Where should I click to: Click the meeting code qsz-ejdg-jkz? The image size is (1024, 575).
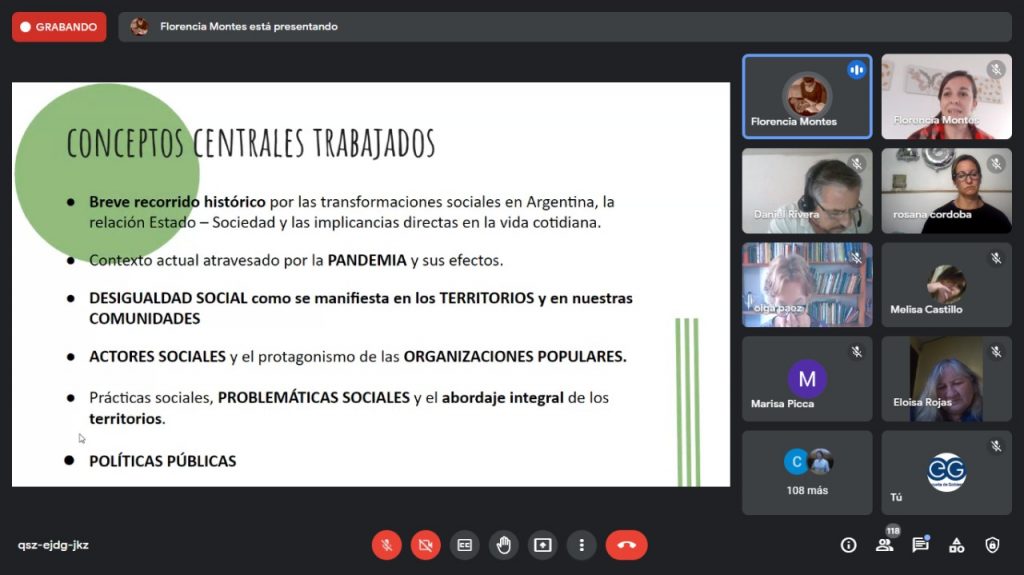(53, 545)
